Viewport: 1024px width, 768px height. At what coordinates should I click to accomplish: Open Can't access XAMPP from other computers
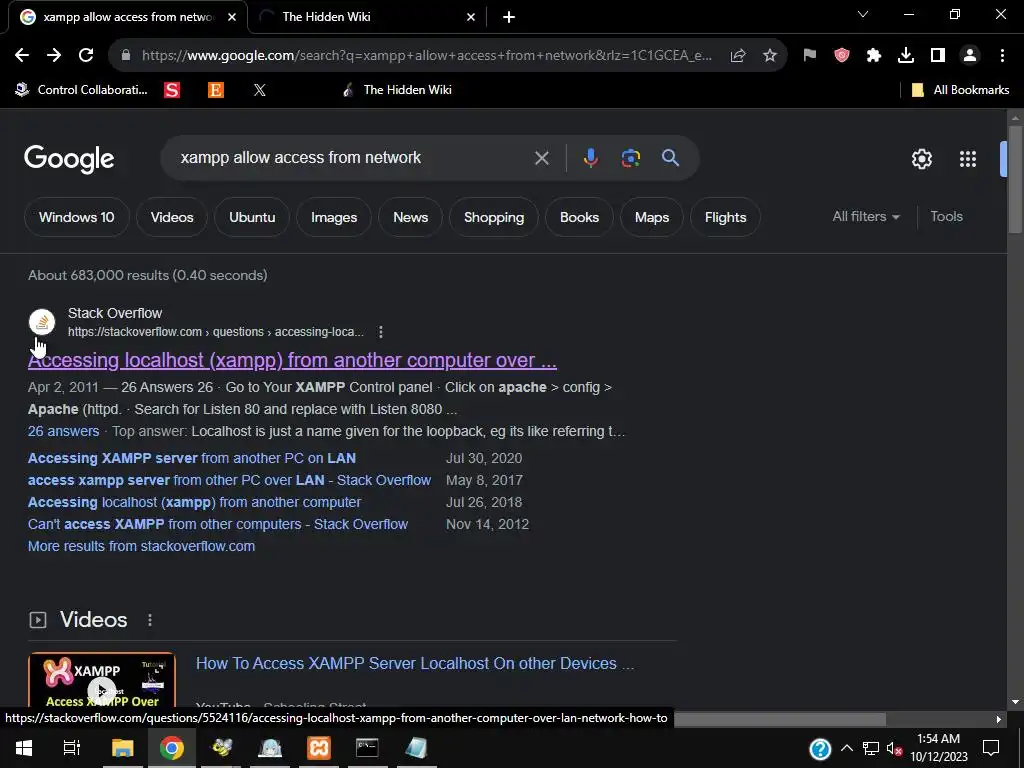click(217, 524)
